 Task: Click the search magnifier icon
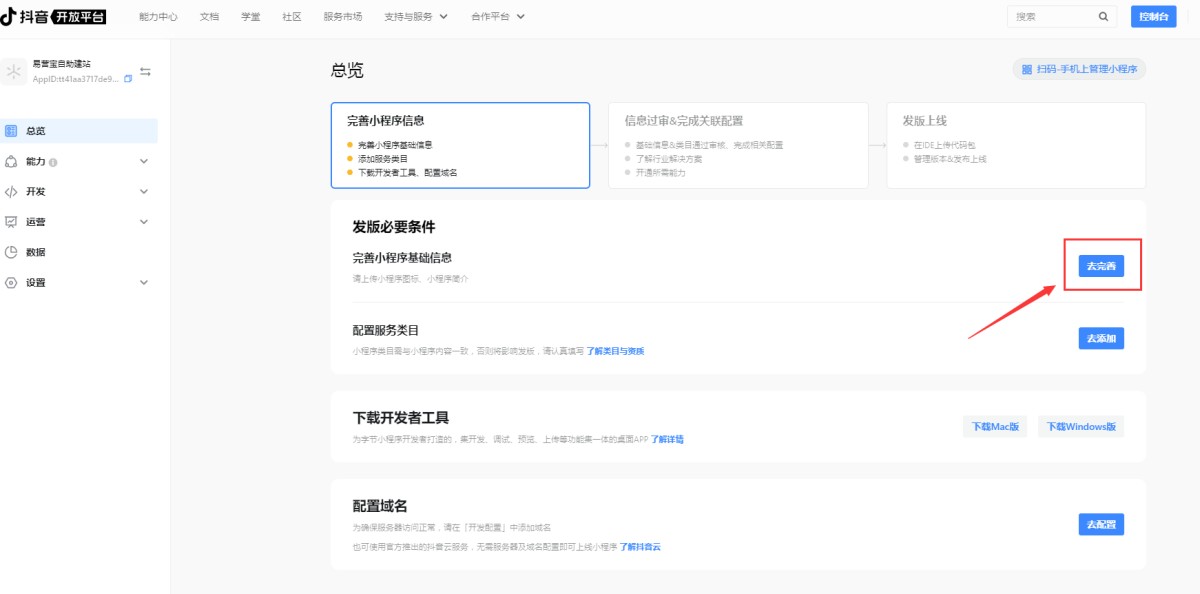click(x=1104, y=16)
